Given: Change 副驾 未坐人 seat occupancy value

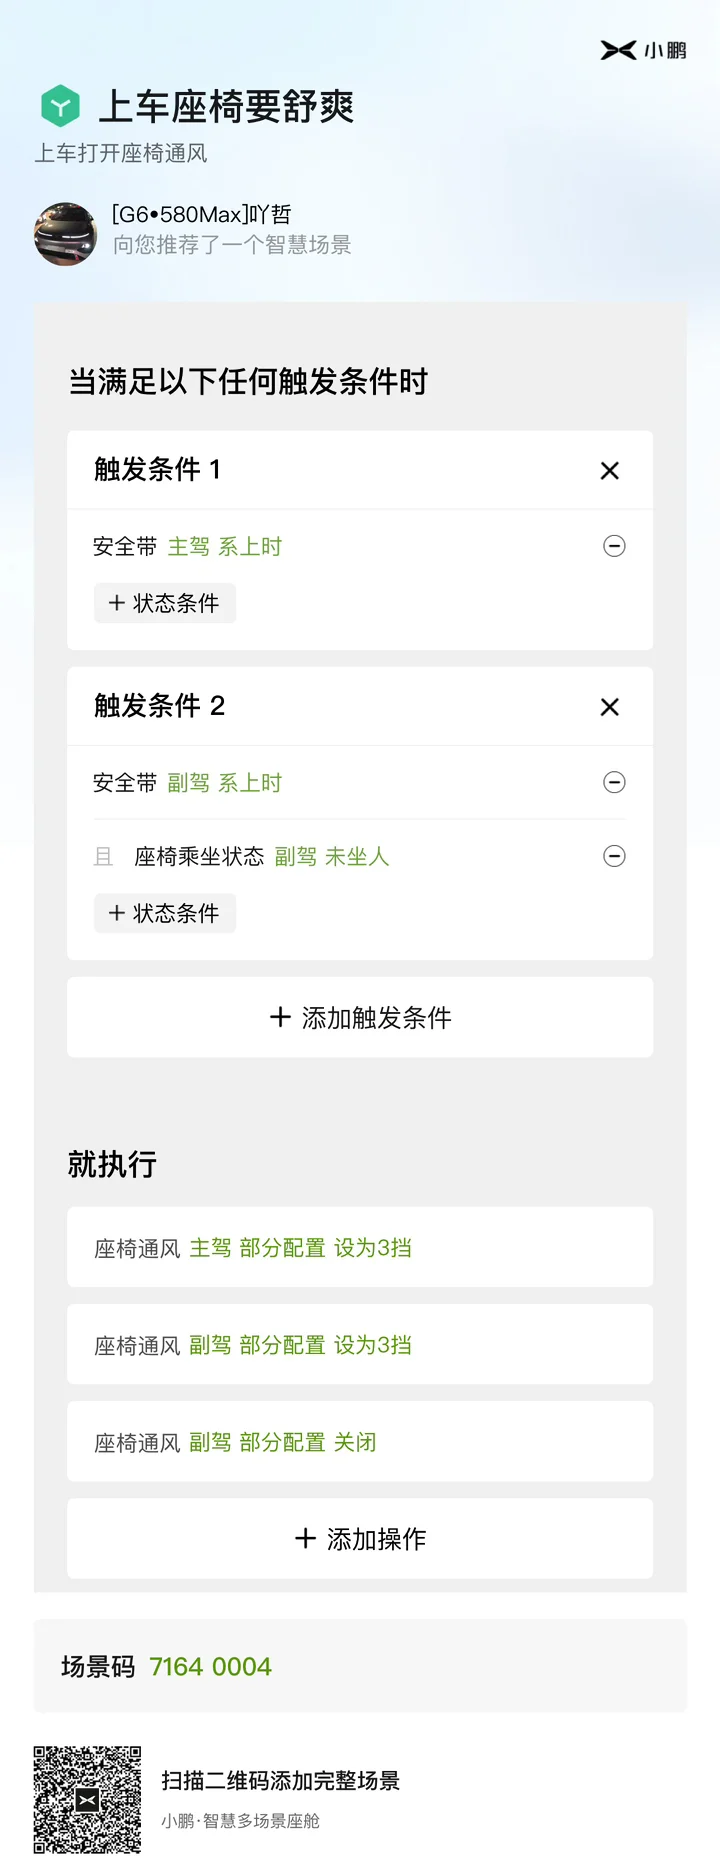Looking at the screenshot, I should [x=332, y=857].
